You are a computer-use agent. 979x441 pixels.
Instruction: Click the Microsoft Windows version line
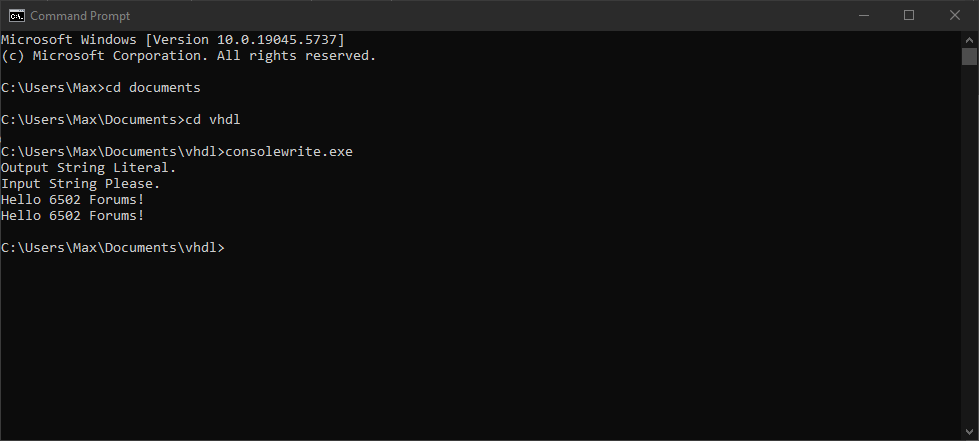pyautogui.click(x=172, y=39)
